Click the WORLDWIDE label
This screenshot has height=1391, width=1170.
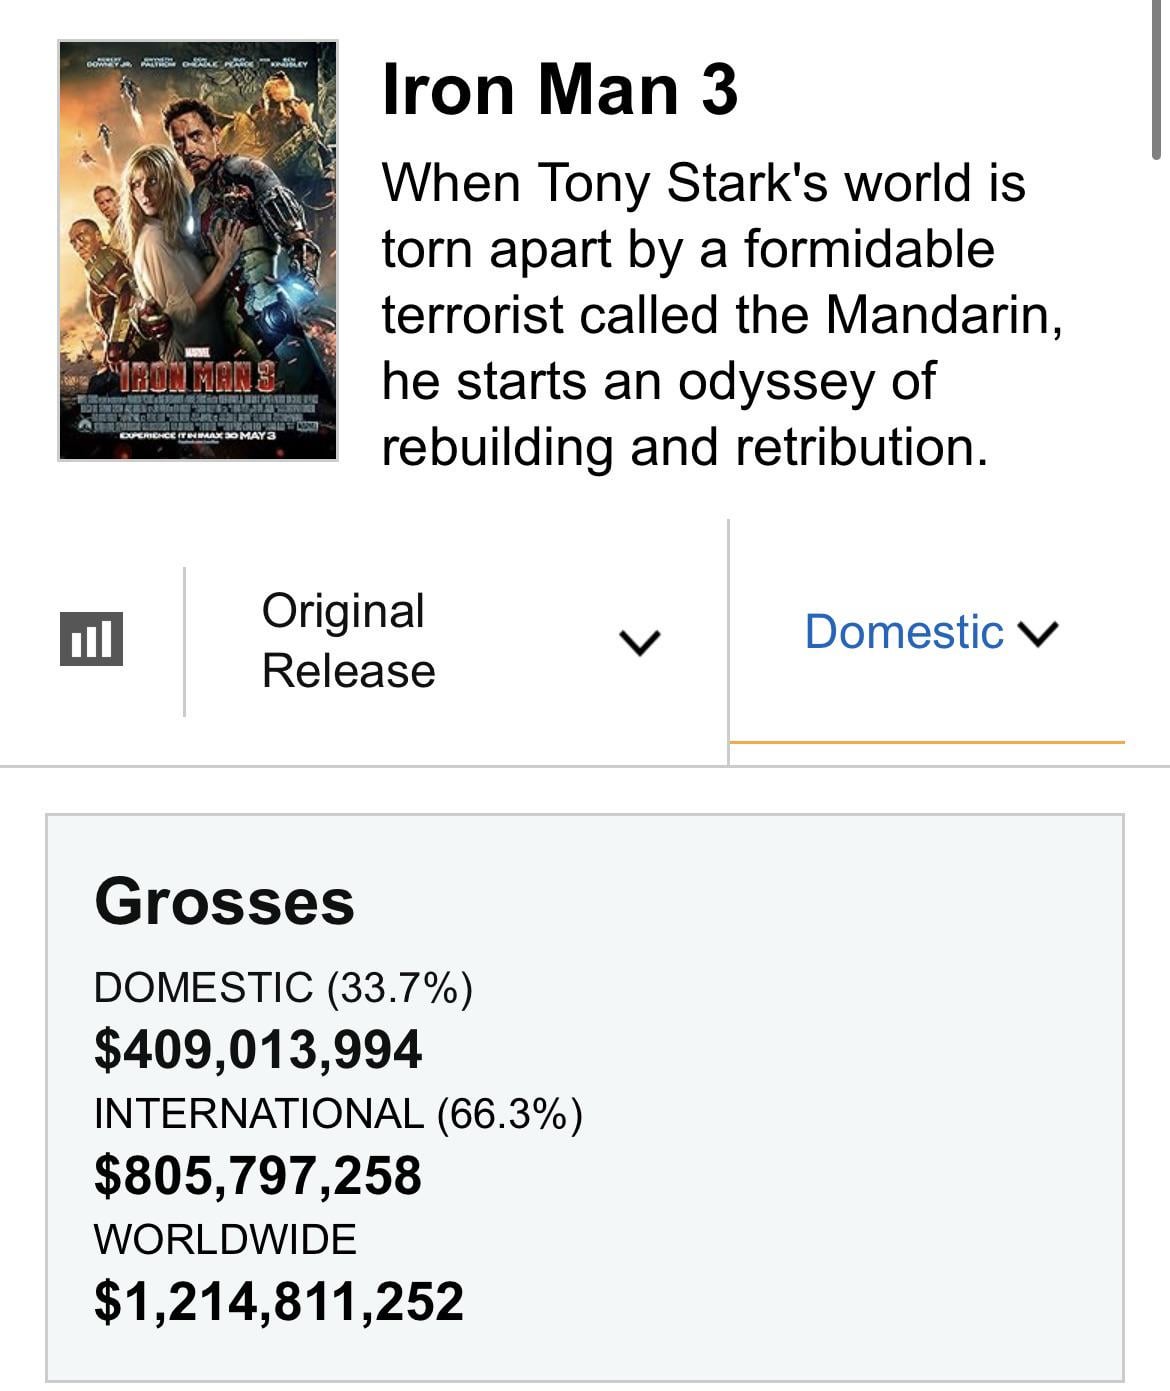click(225, 1240)
